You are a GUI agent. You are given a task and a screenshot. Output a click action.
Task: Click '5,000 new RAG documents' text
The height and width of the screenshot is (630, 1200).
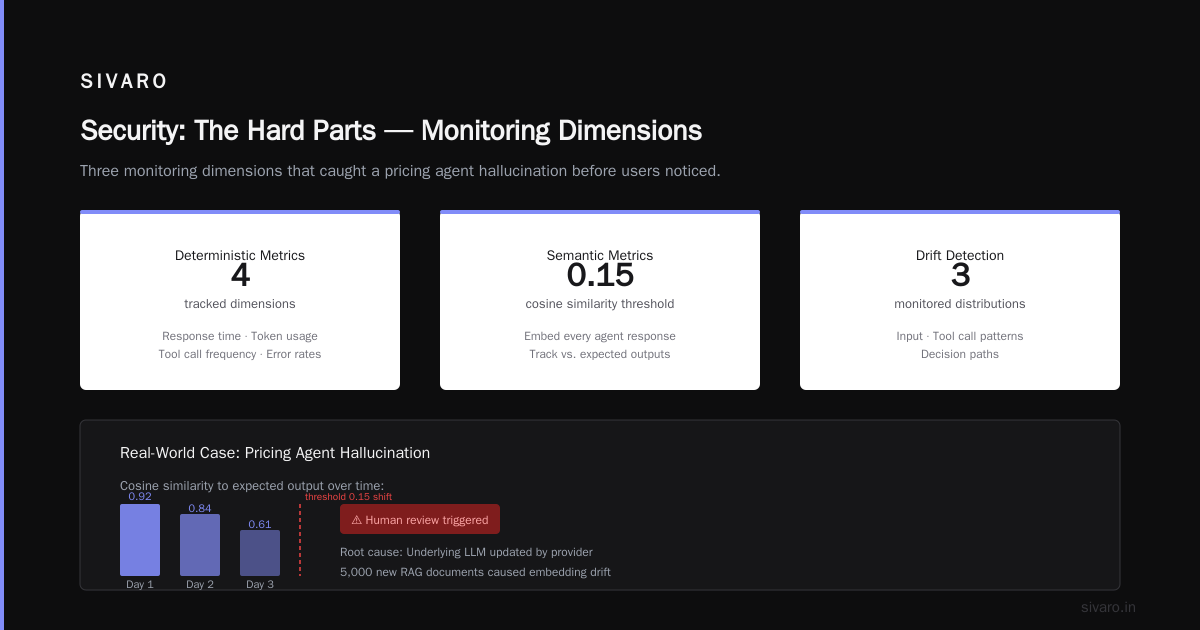[x=475, y=572]
